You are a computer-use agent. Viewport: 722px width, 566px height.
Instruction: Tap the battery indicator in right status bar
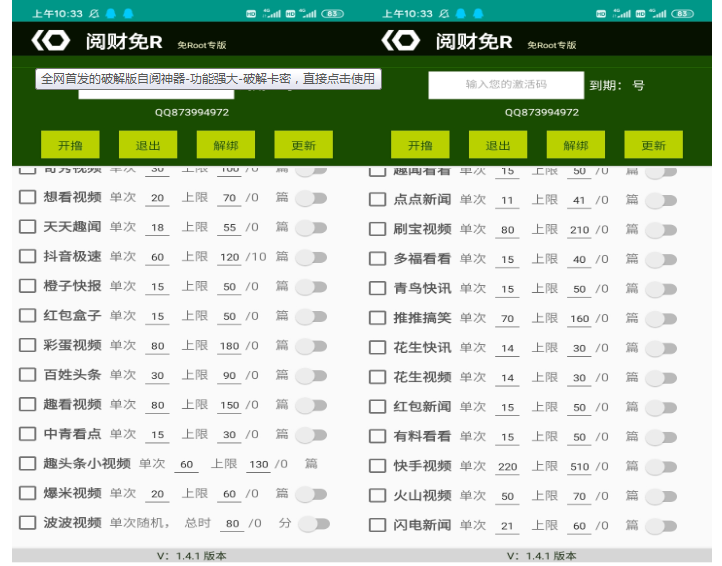pyautogui.click(x=682, y=14)
